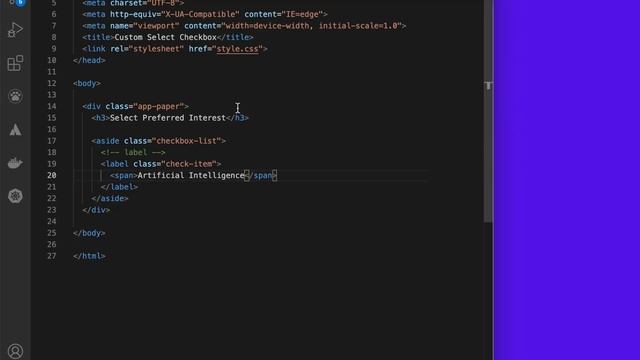This screenshot has width=640, height=360.
Task: Open the Extensions view
Action: tap(15, 63)
